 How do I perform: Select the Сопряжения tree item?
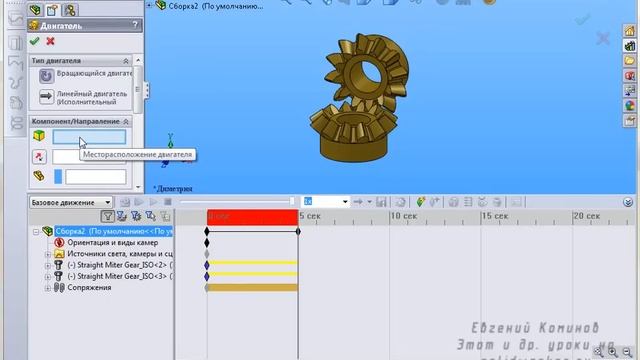pyautogui.click(x=89, y=287)
